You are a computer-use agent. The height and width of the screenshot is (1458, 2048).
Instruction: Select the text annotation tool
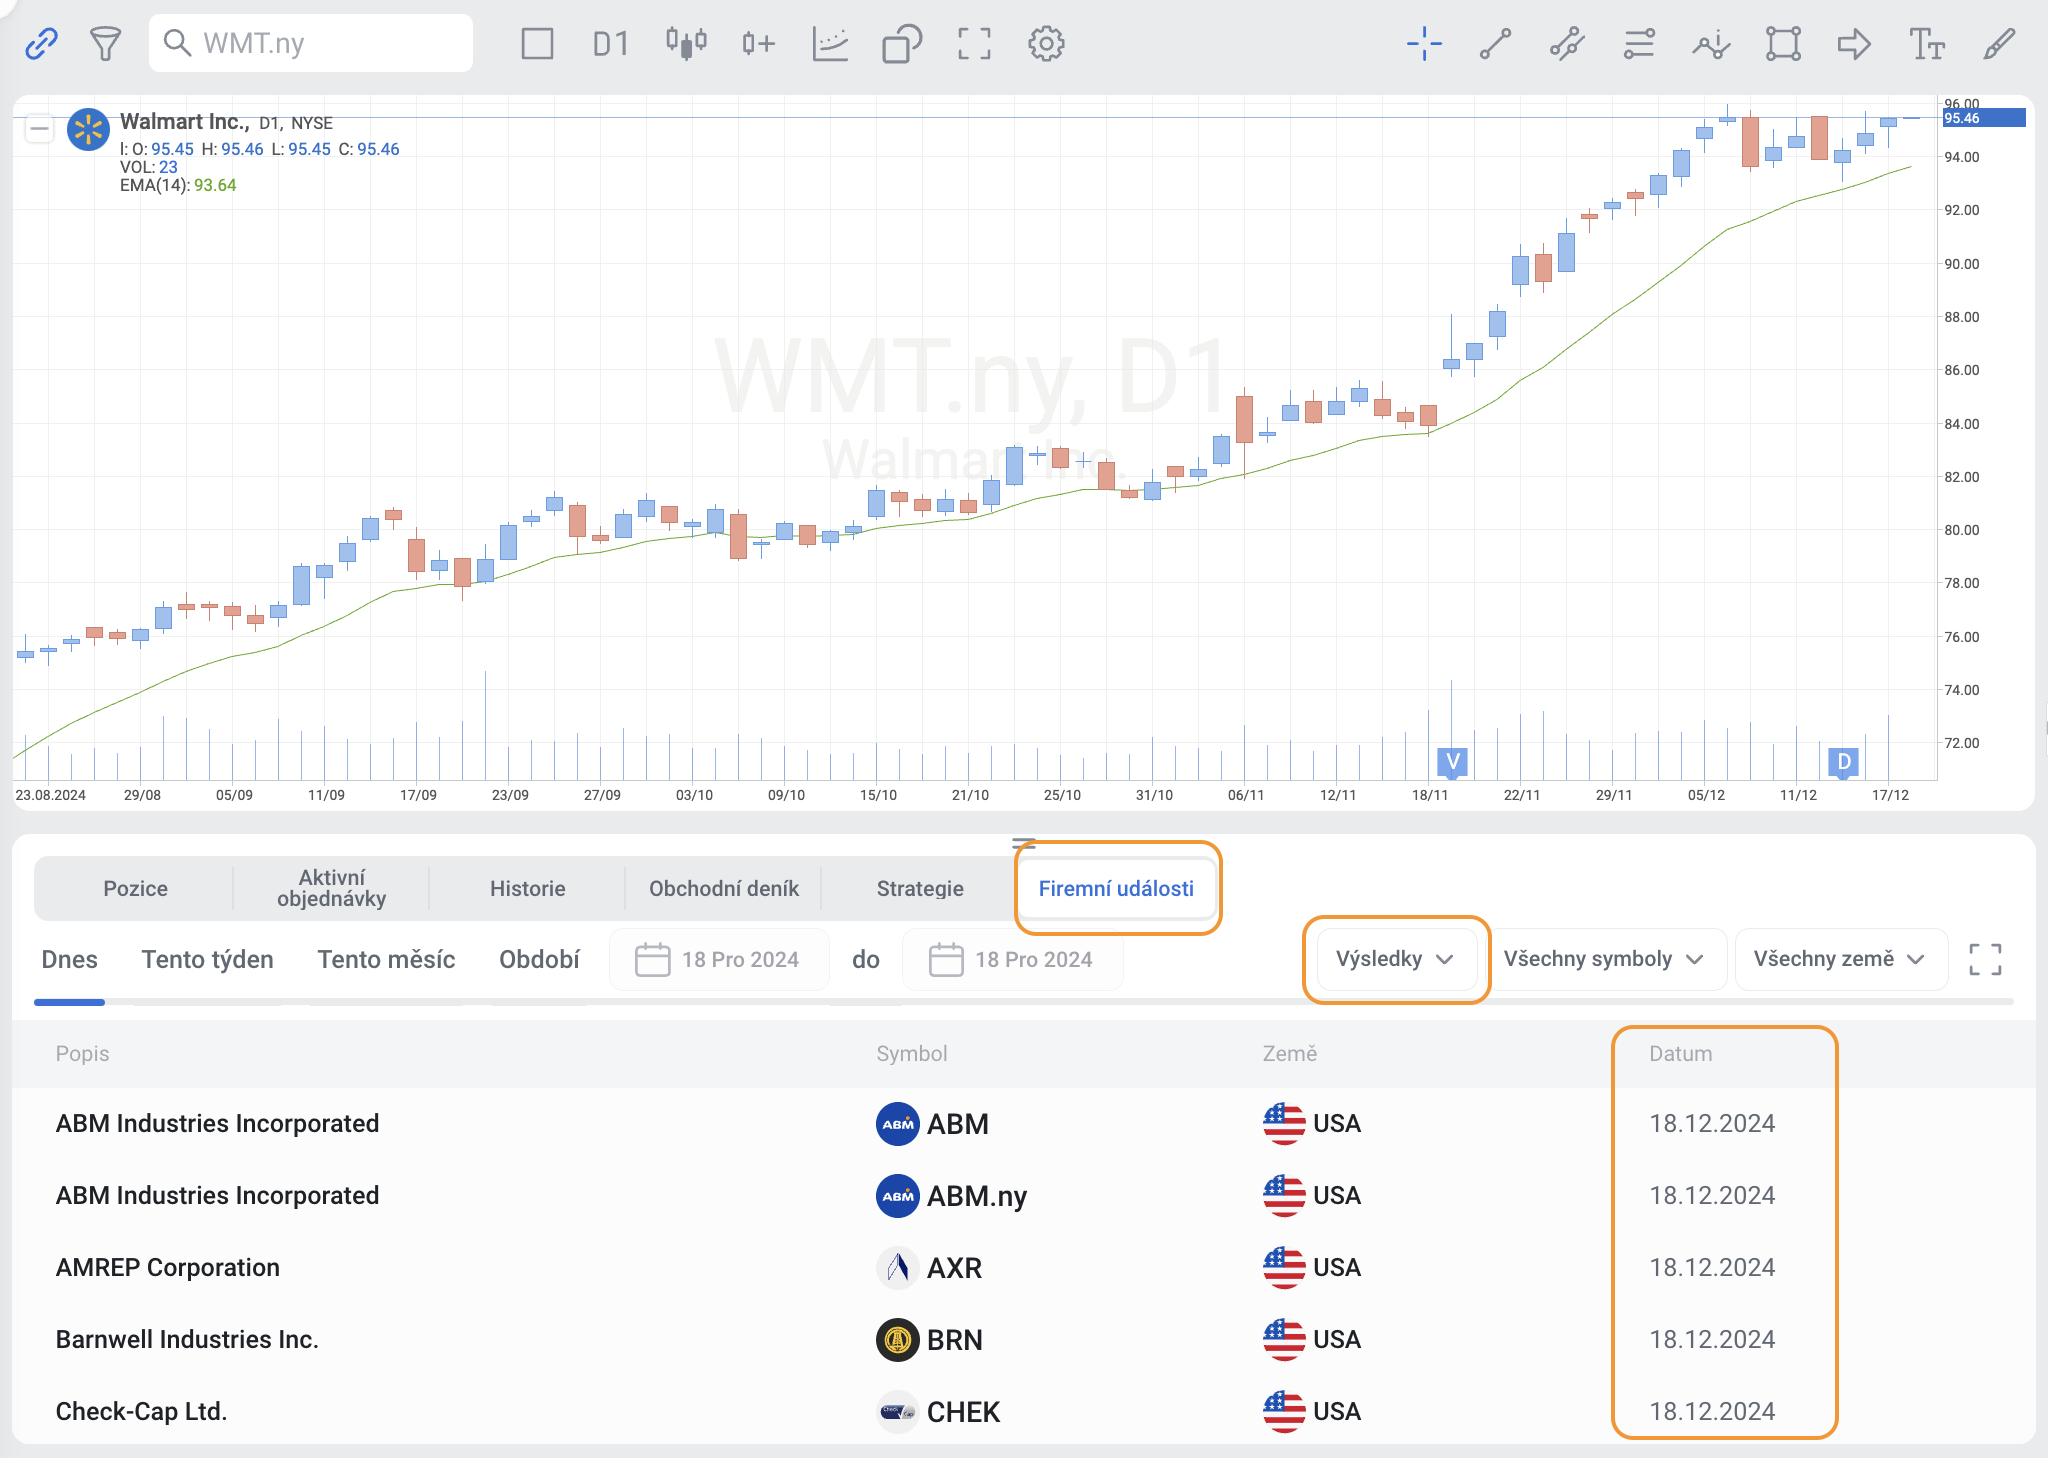[1926, 43]
